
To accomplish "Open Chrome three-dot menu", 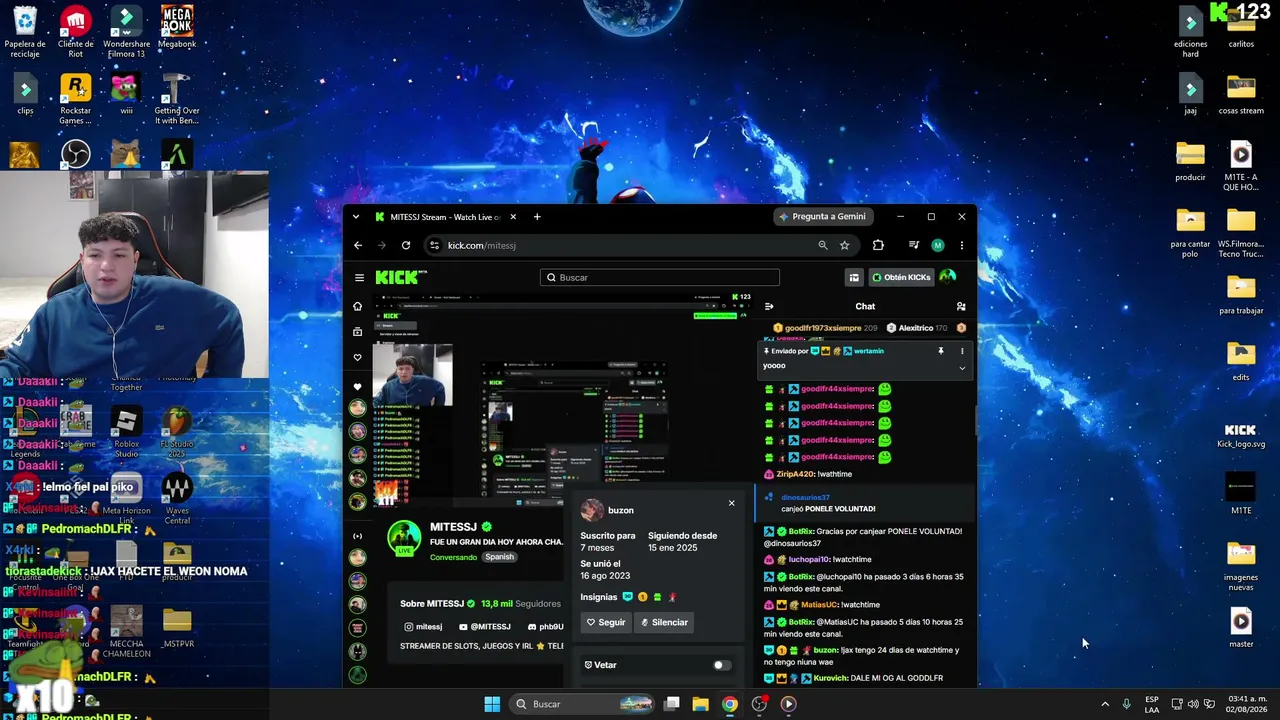I will pyautogui.click(x=962, y=245).
